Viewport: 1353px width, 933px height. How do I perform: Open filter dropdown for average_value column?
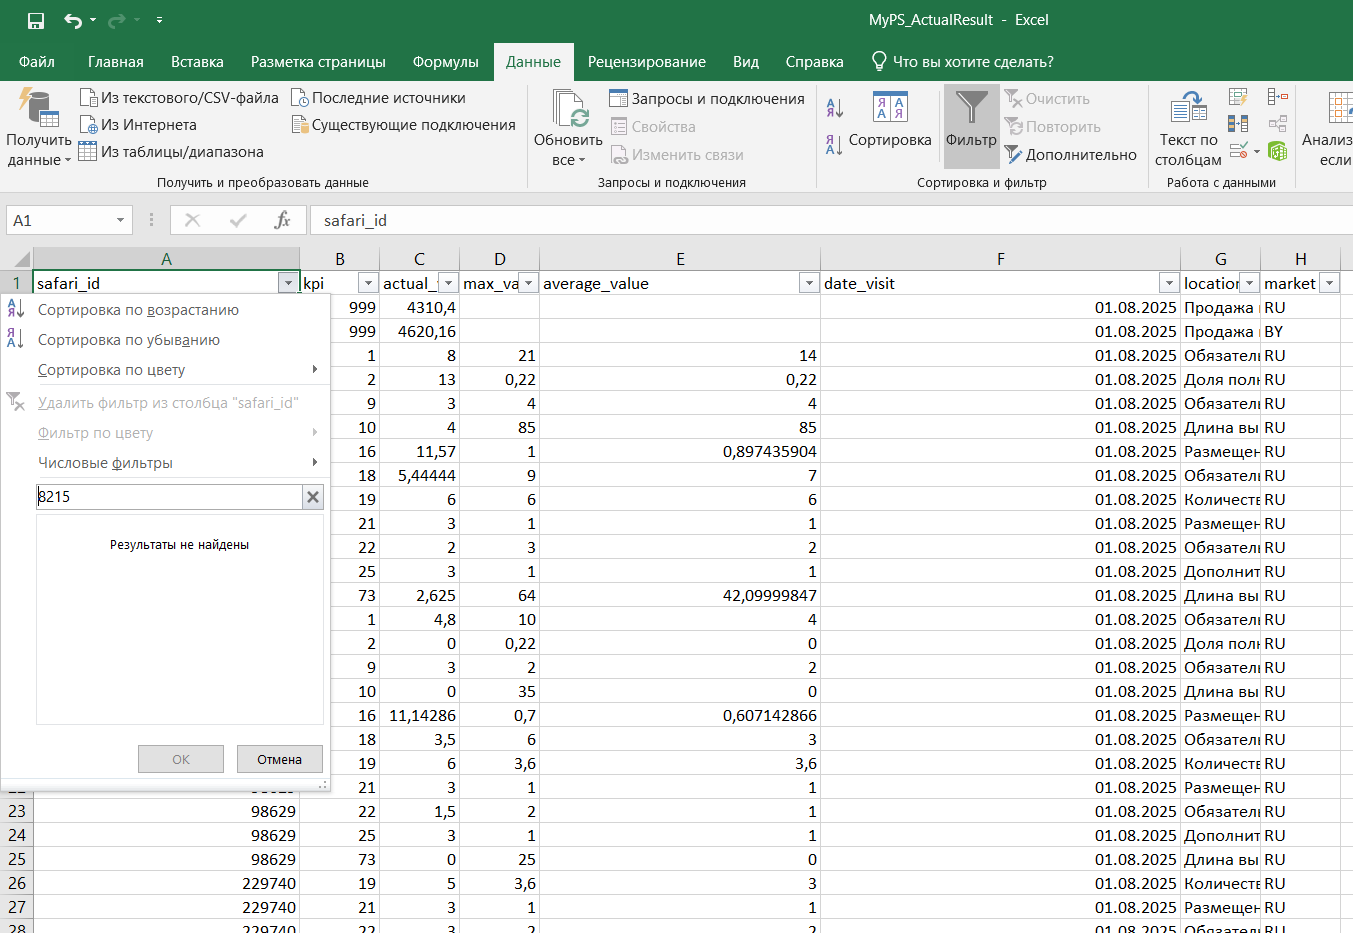coord(809,284)
